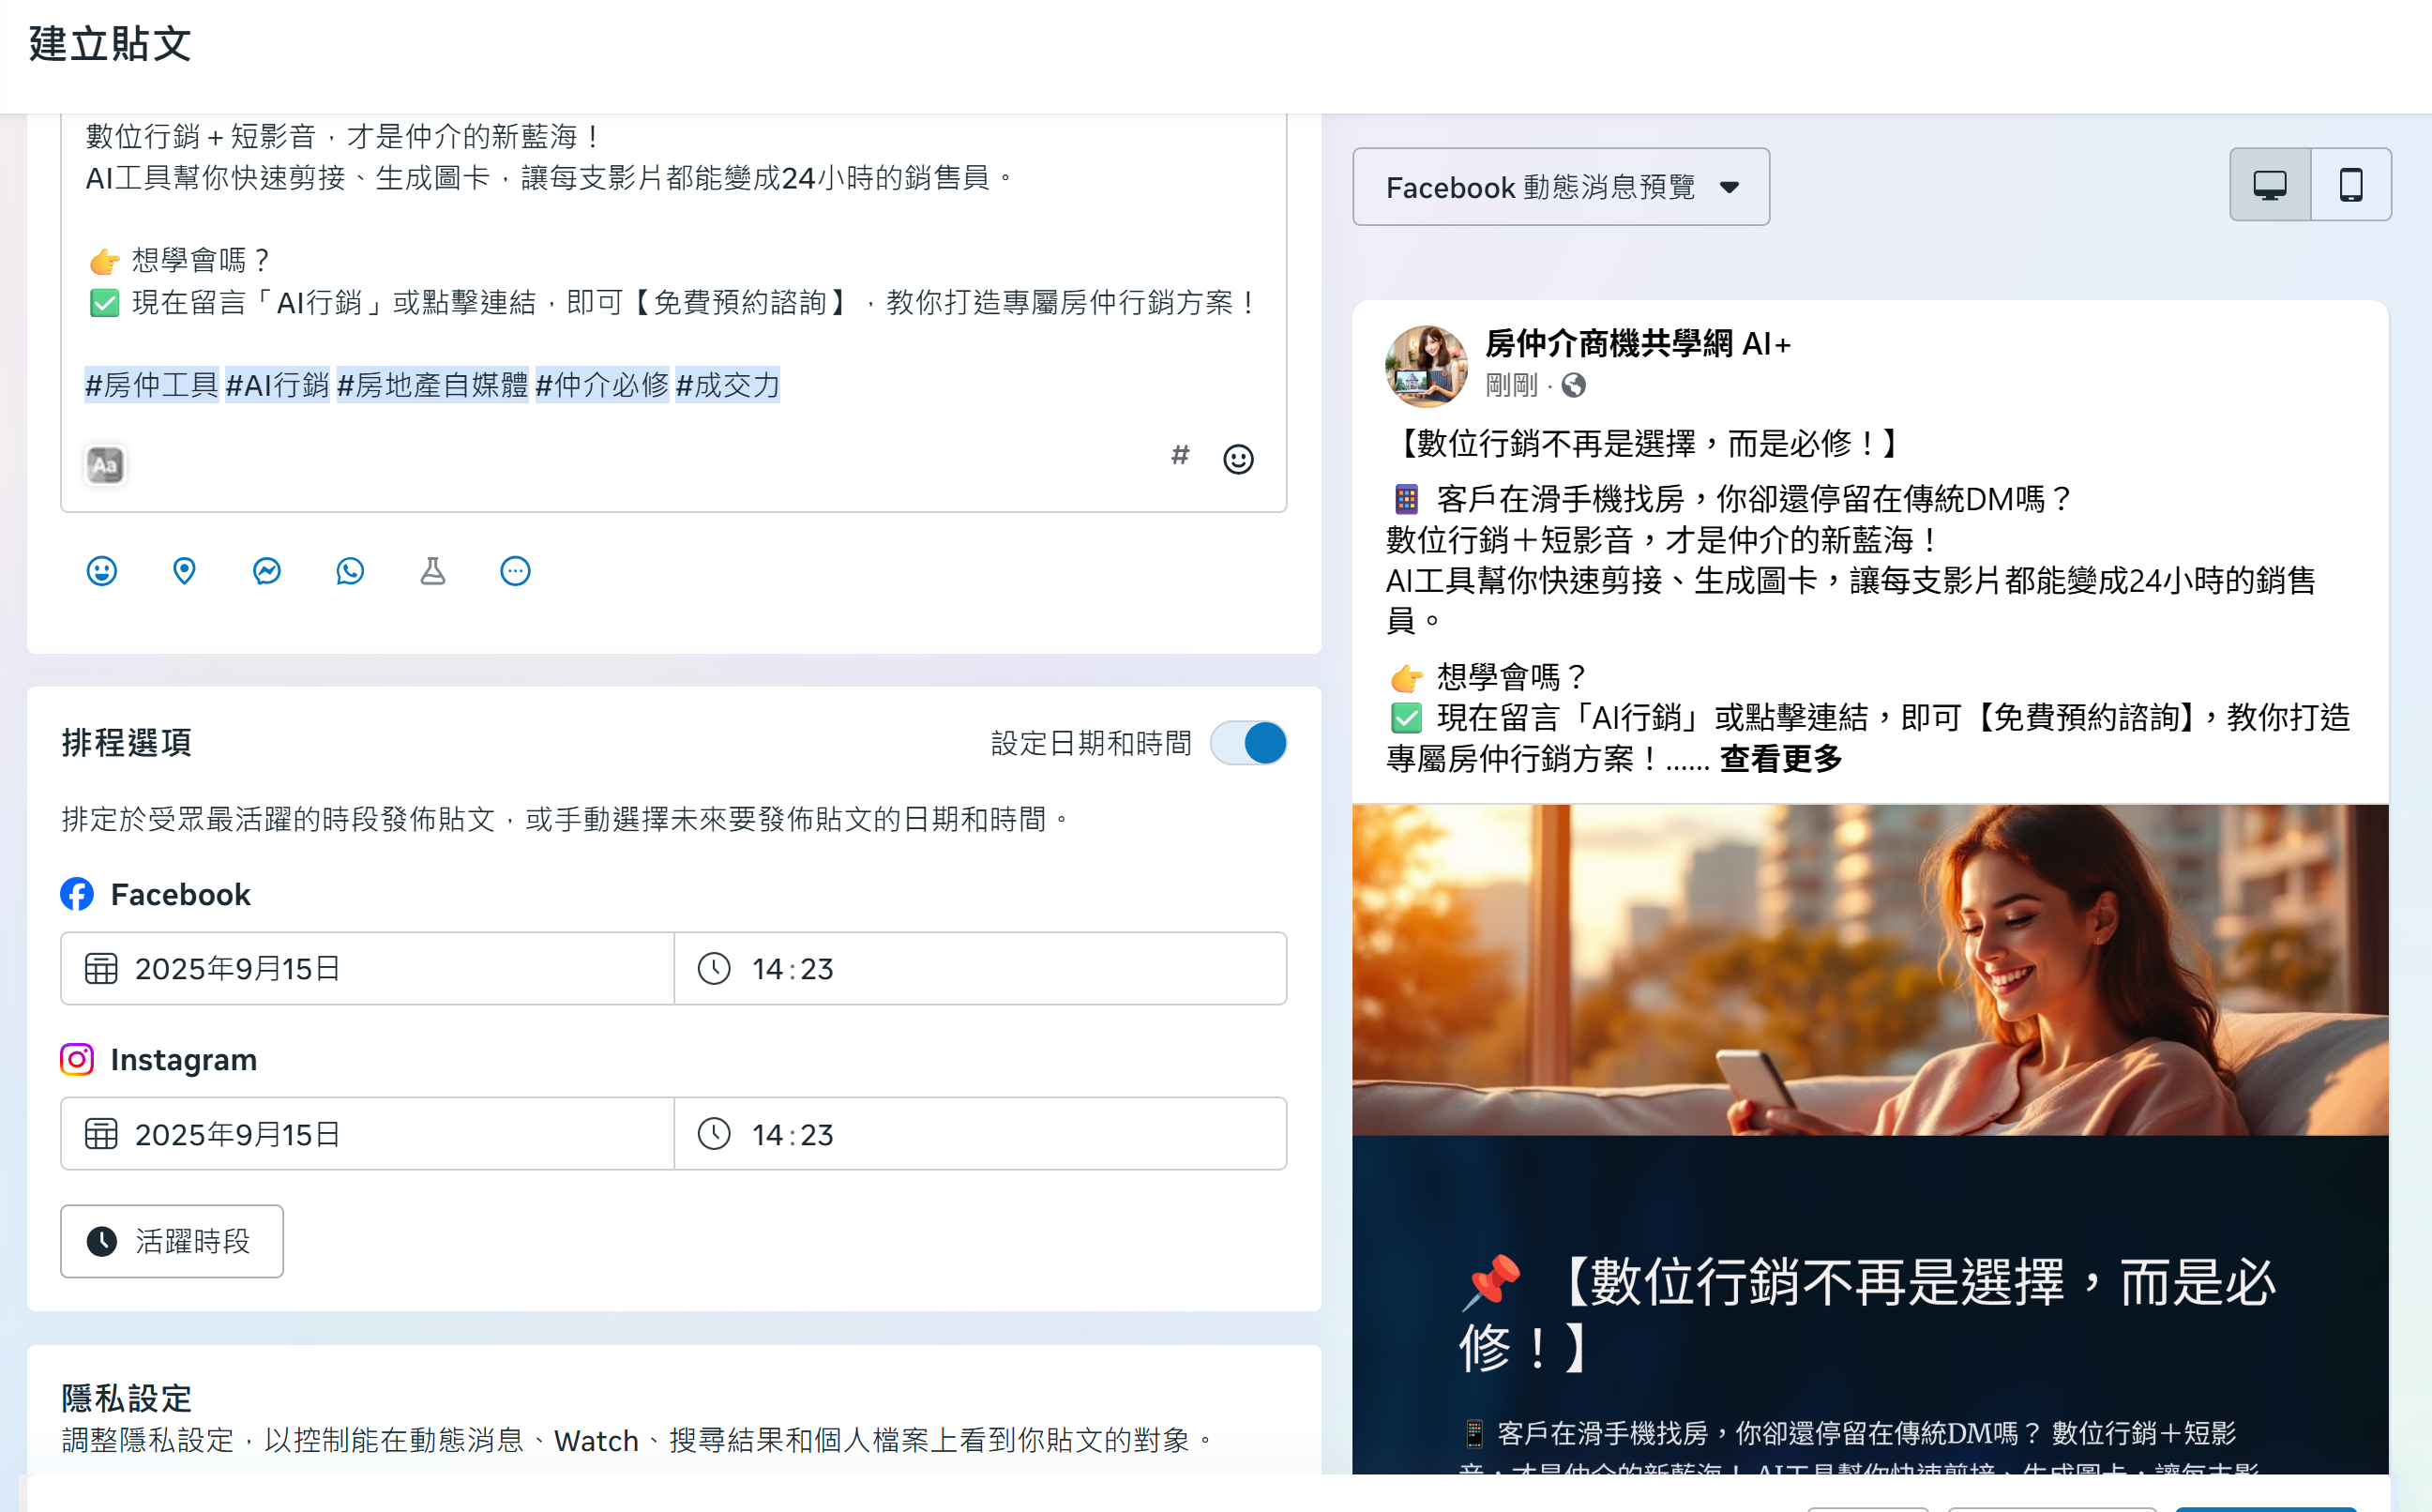The width and height of the screenshot is (2432, 1512).
Task: Click the flask A/B test icon
Action: (x=432, y=571)
